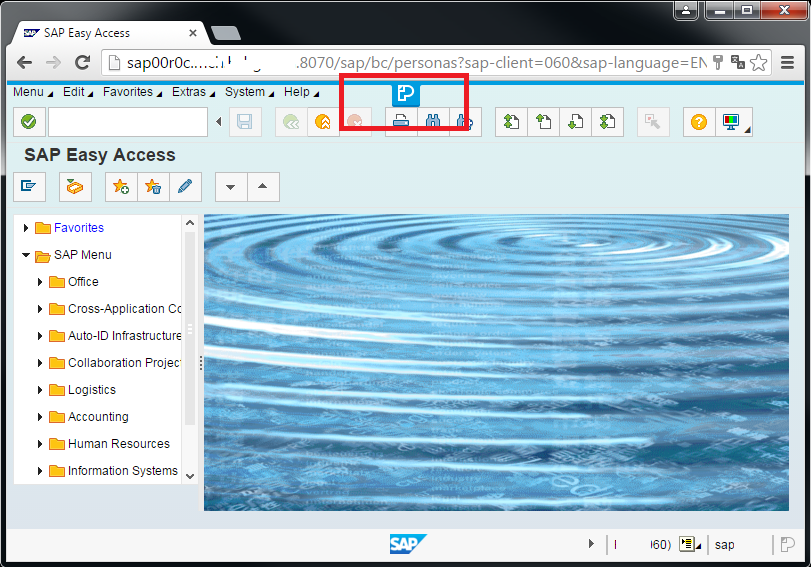
Task: Bookmark this page with the star icon
Action: click(758, 63)
